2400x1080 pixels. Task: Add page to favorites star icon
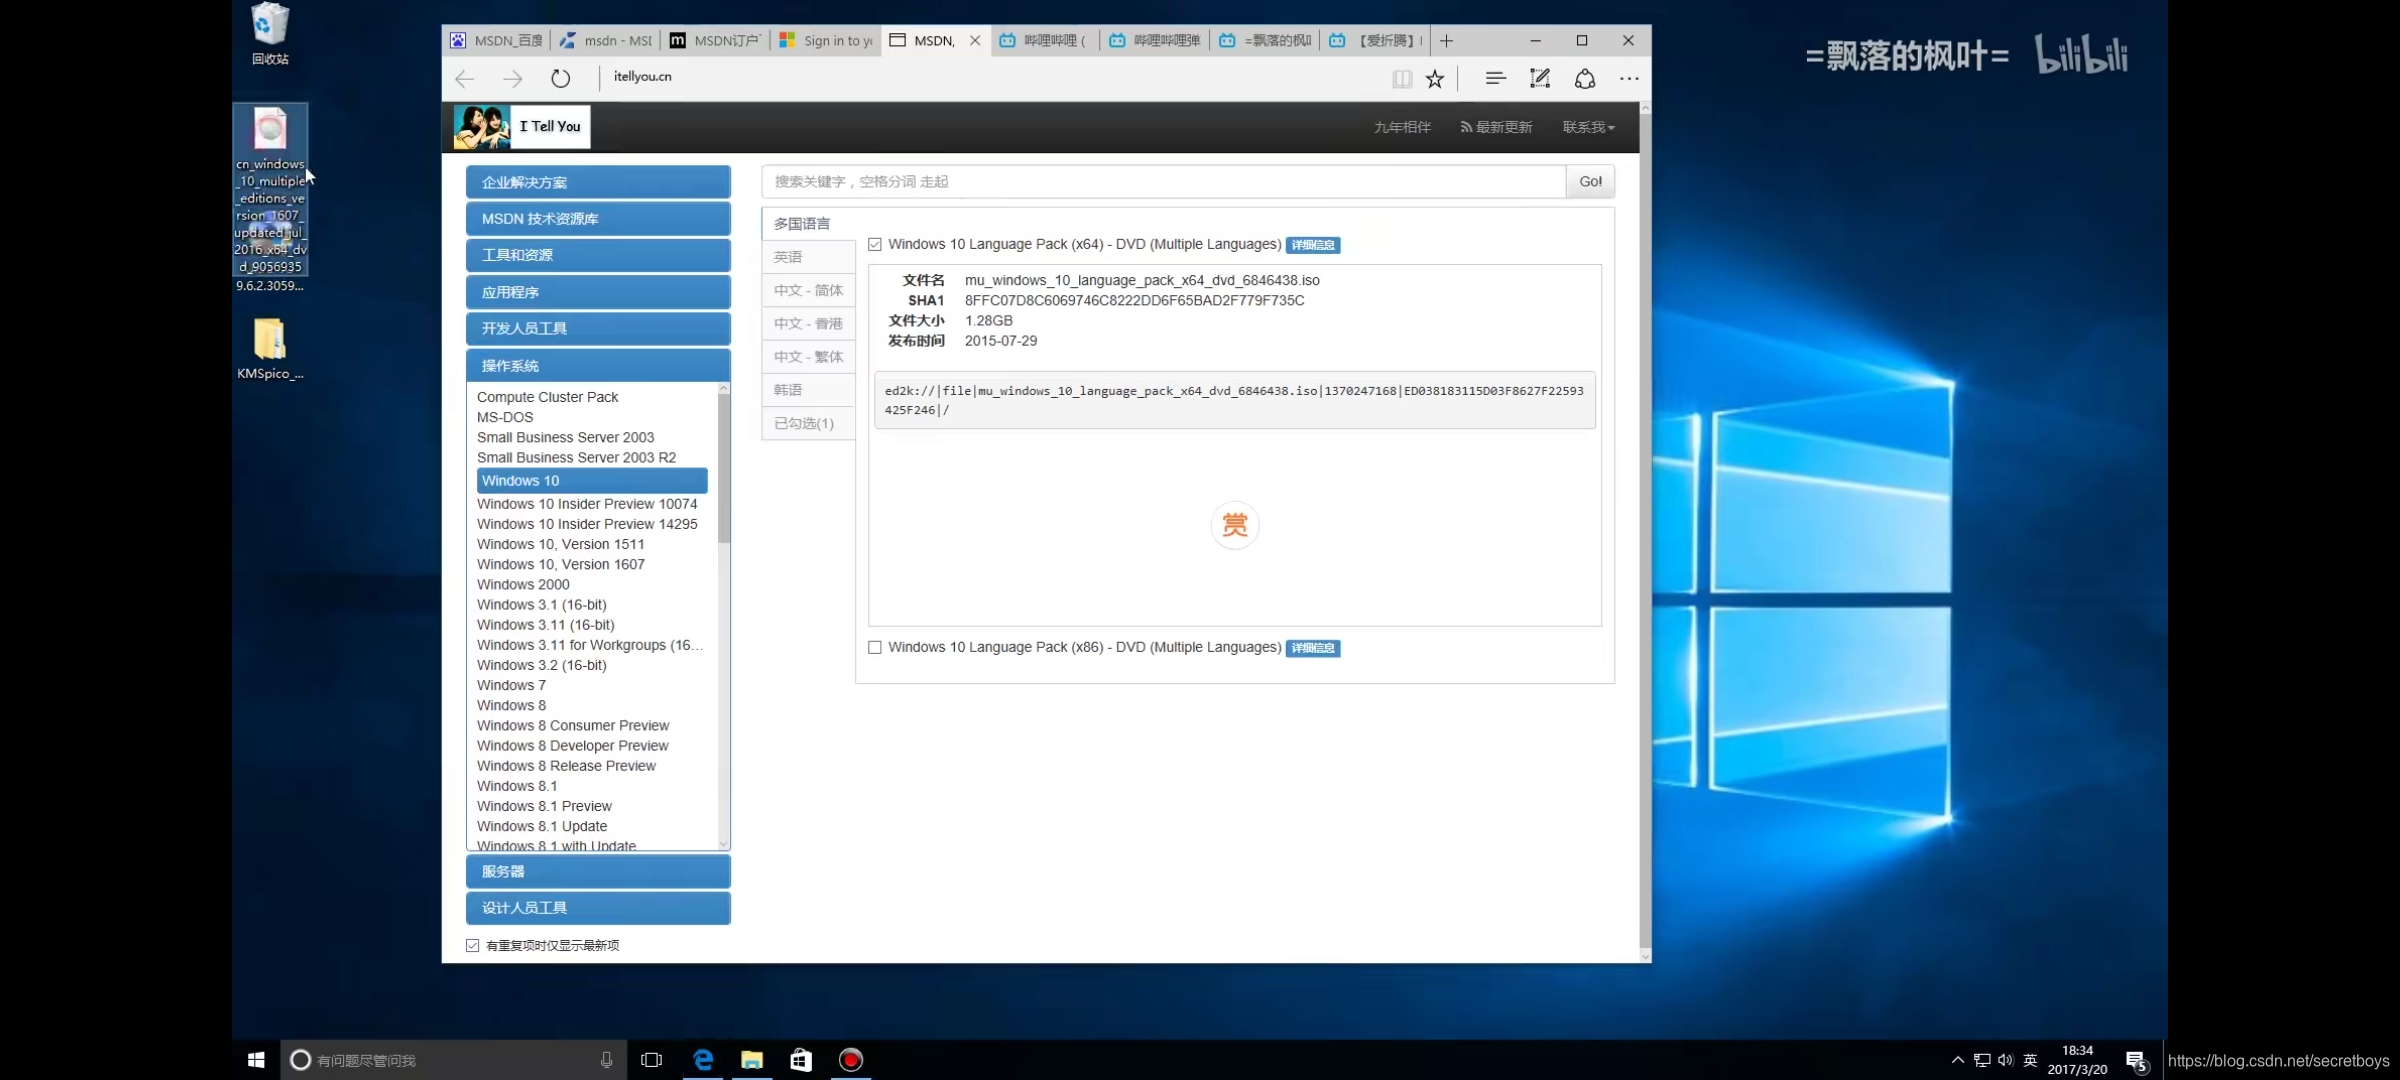click(1435, 79)
